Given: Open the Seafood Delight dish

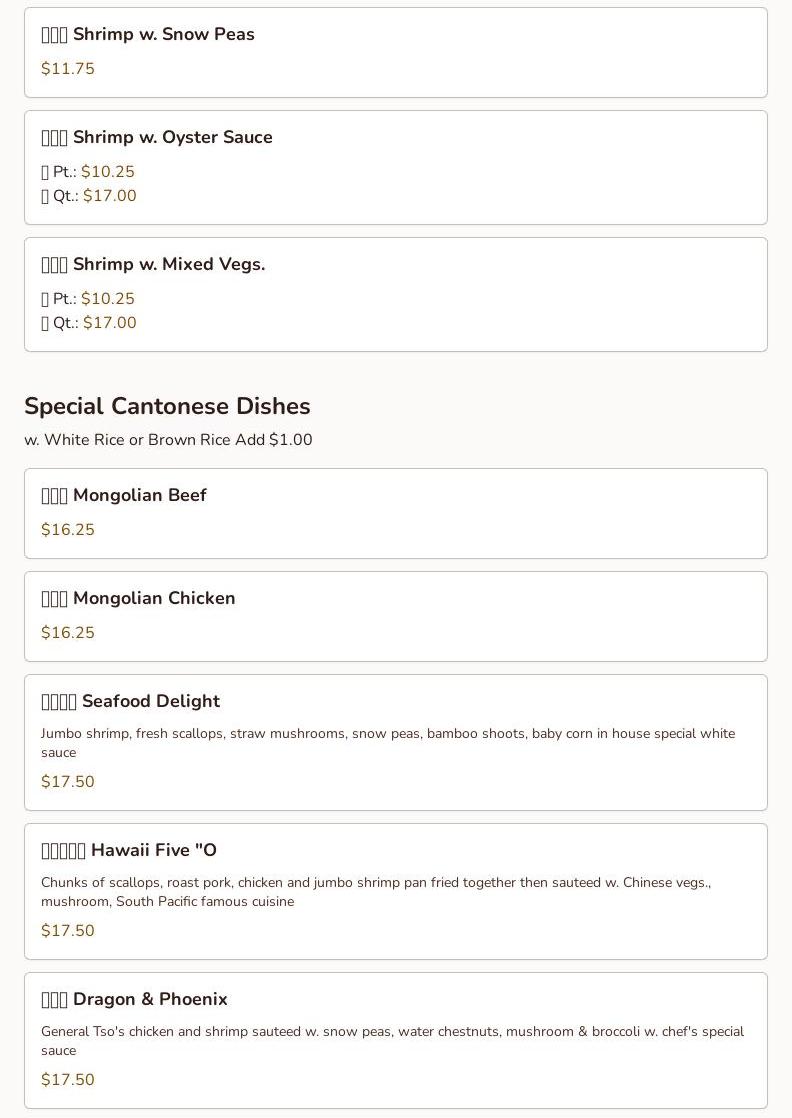Looking at the screenshot, I should point(131,701).
